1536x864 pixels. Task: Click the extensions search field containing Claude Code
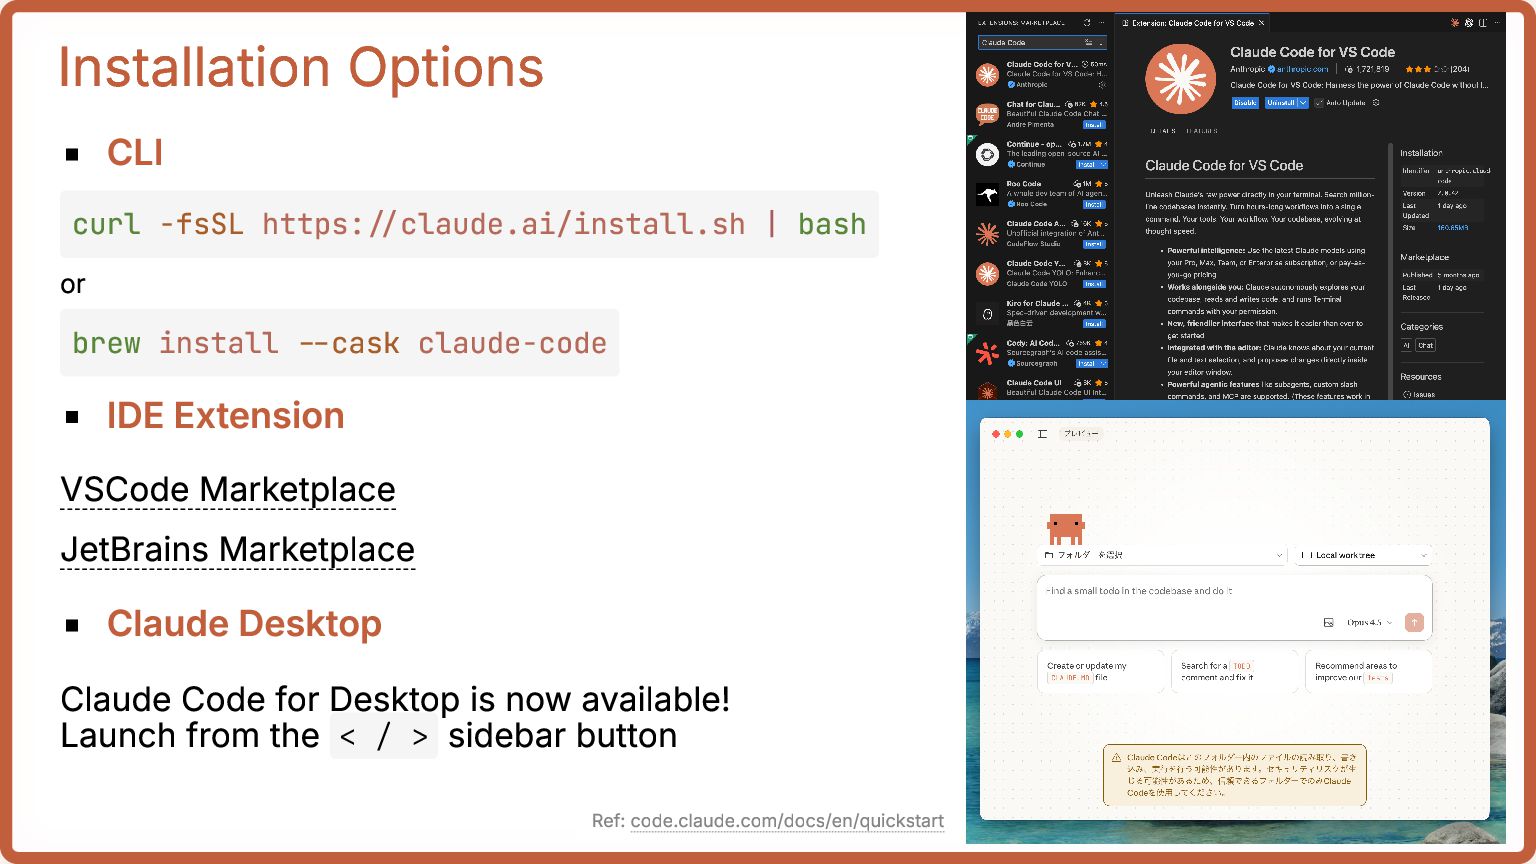(x=1042, y=42)
